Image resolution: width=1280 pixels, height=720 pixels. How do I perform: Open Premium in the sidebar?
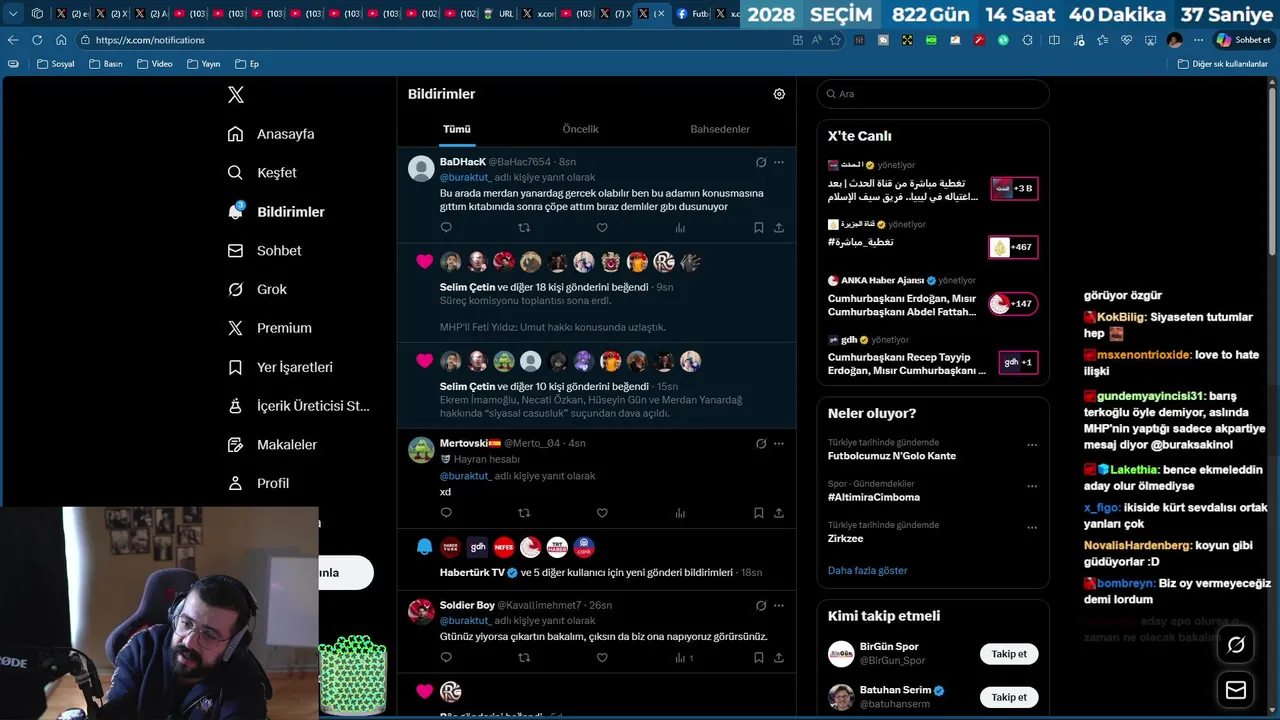pyautogui.click(x=269, y=328)
